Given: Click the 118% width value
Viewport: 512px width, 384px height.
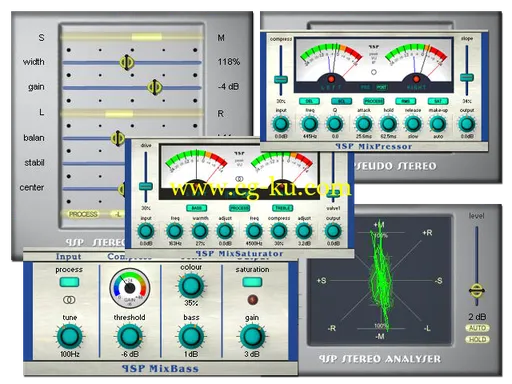Looking at the screenshot, I should [229, 62].
